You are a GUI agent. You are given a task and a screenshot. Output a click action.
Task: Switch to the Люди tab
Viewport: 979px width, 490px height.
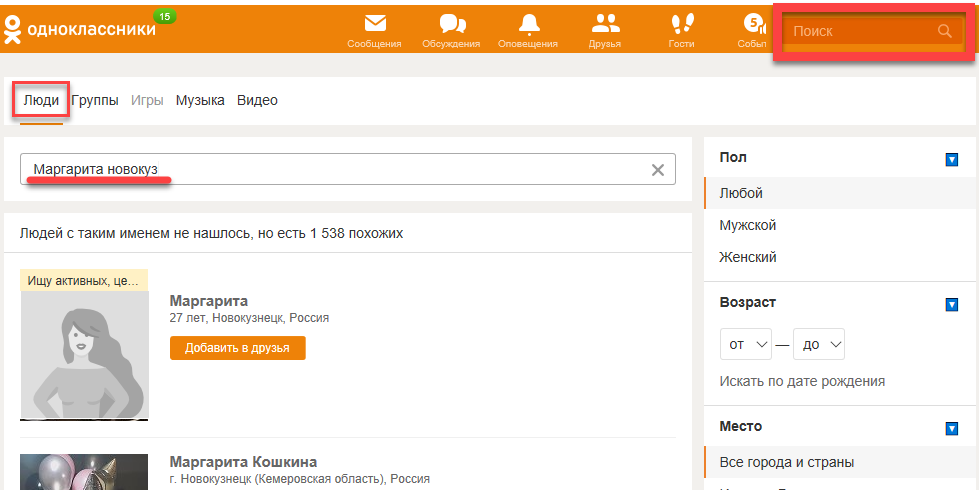(41, 100)
